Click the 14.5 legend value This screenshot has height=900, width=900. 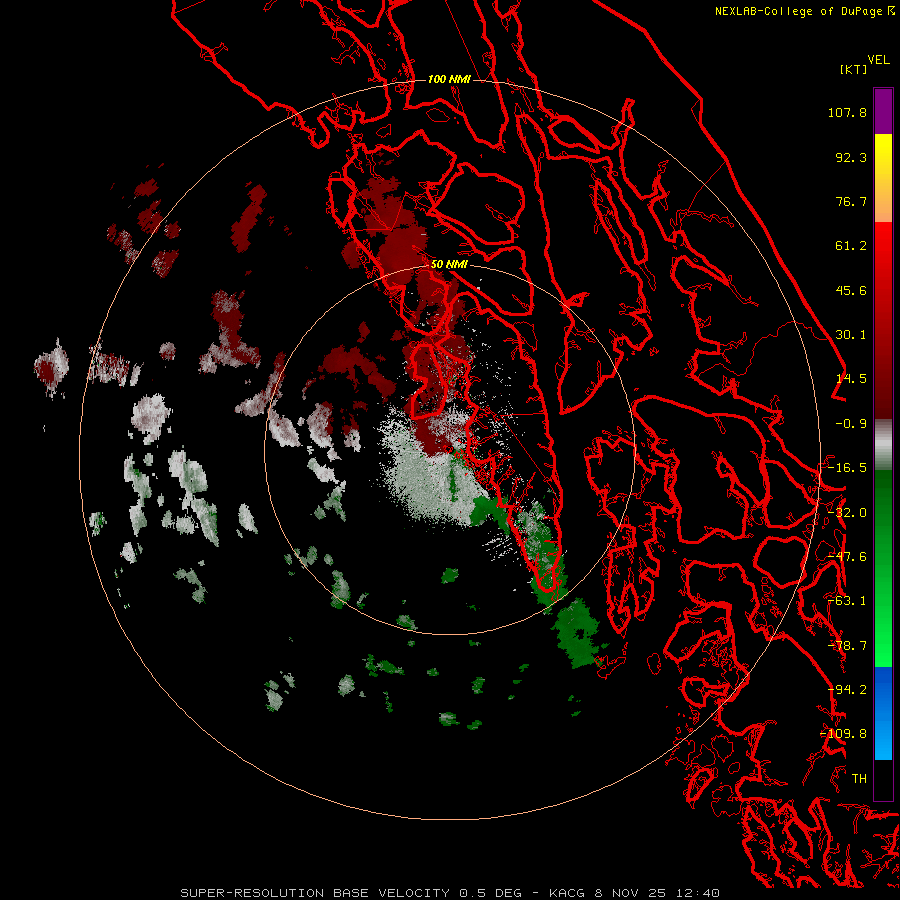point(851,379)
